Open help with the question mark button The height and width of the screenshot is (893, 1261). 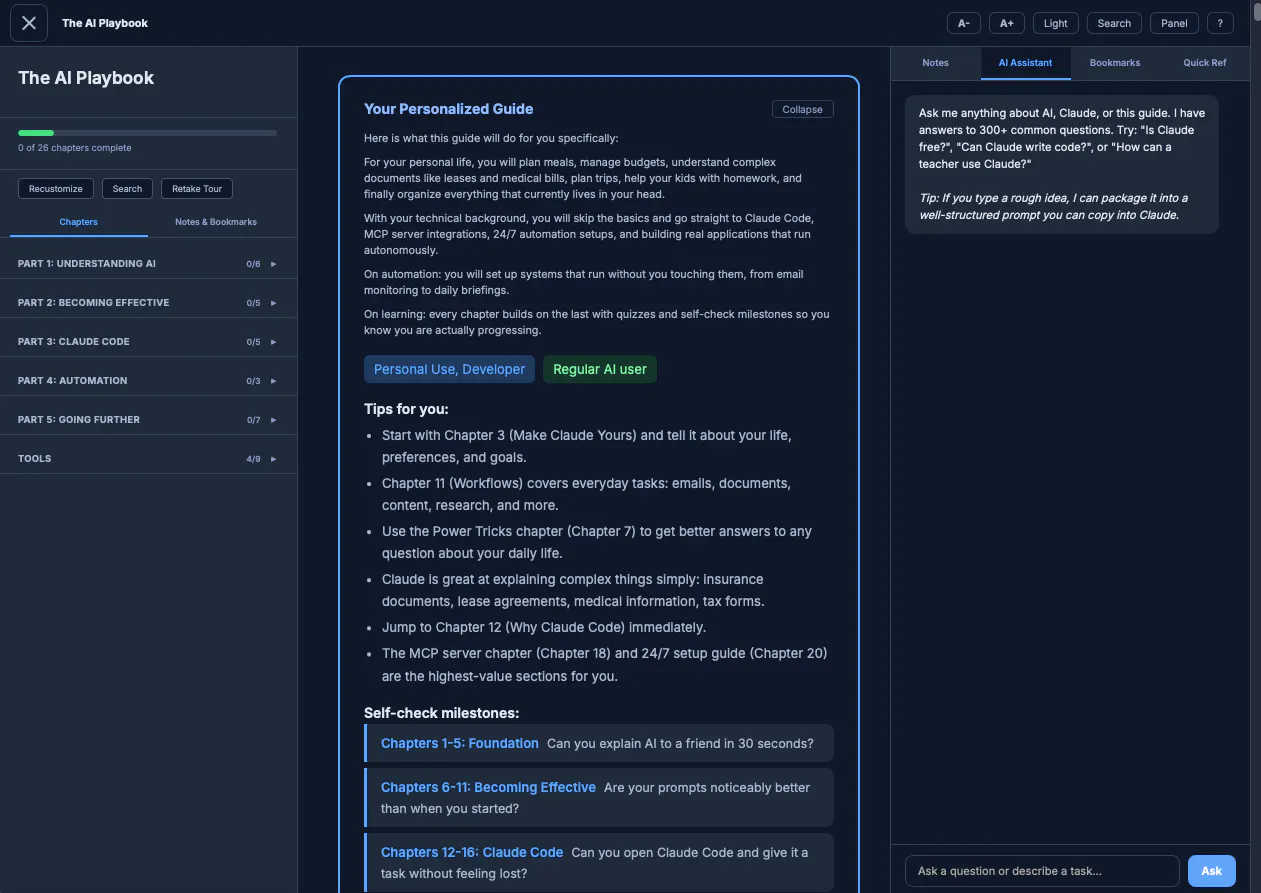(1220, 23)
